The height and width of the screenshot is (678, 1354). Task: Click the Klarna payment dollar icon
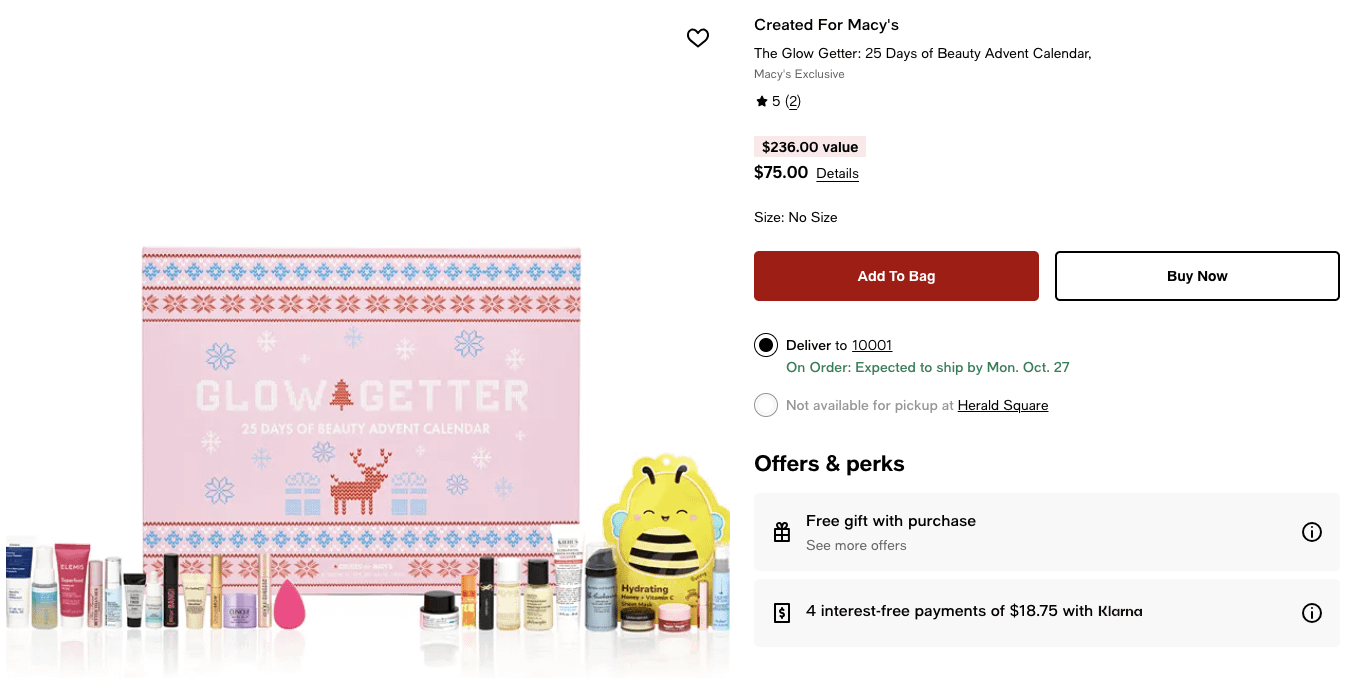click(x=782, y=613)
